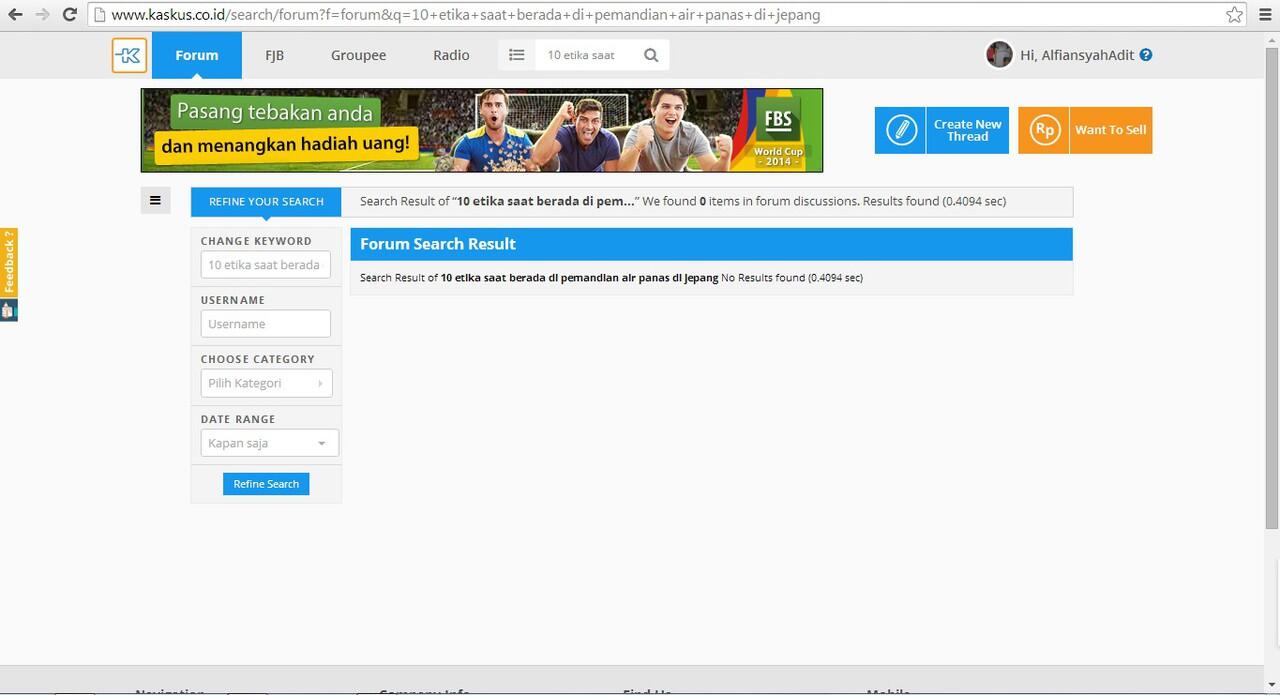This screenshot has height=695, width=1280.
Task: Click the 'No Results found (0.4094 sec)' text
Action: click(x=792, y=277)
